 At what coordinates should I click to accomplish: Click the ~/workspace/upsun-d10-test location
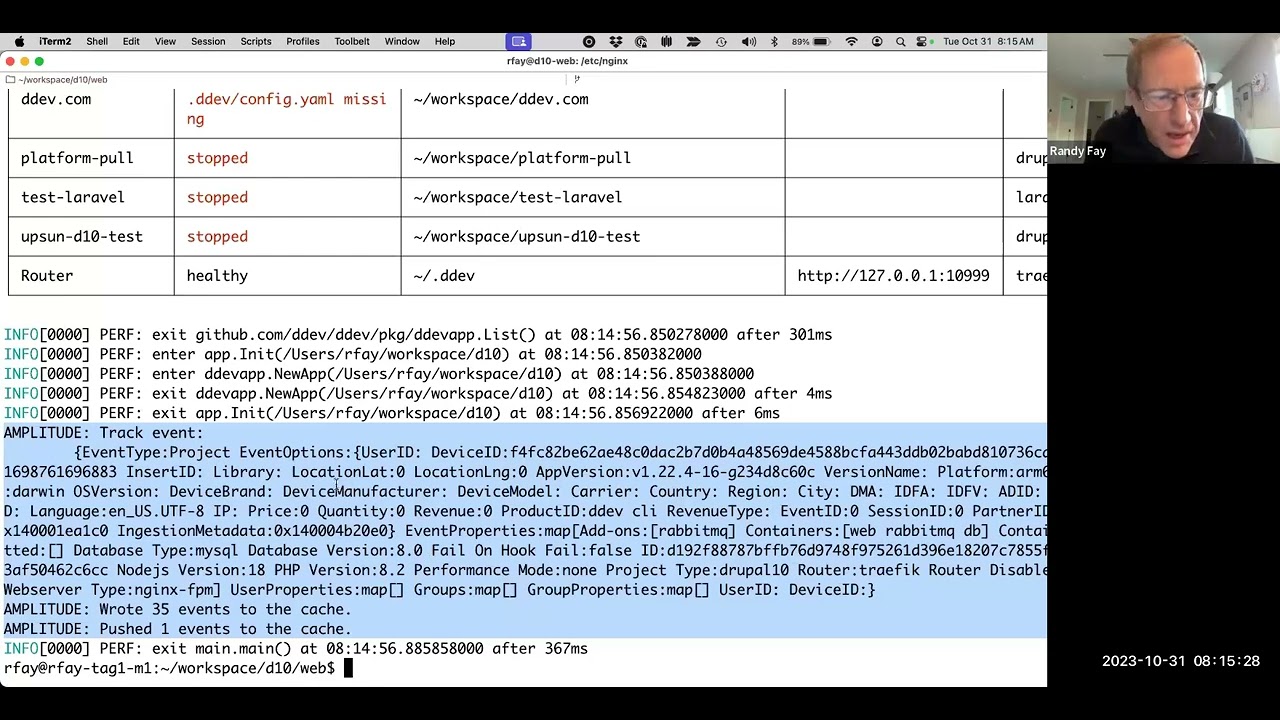(x=527, y=237)
